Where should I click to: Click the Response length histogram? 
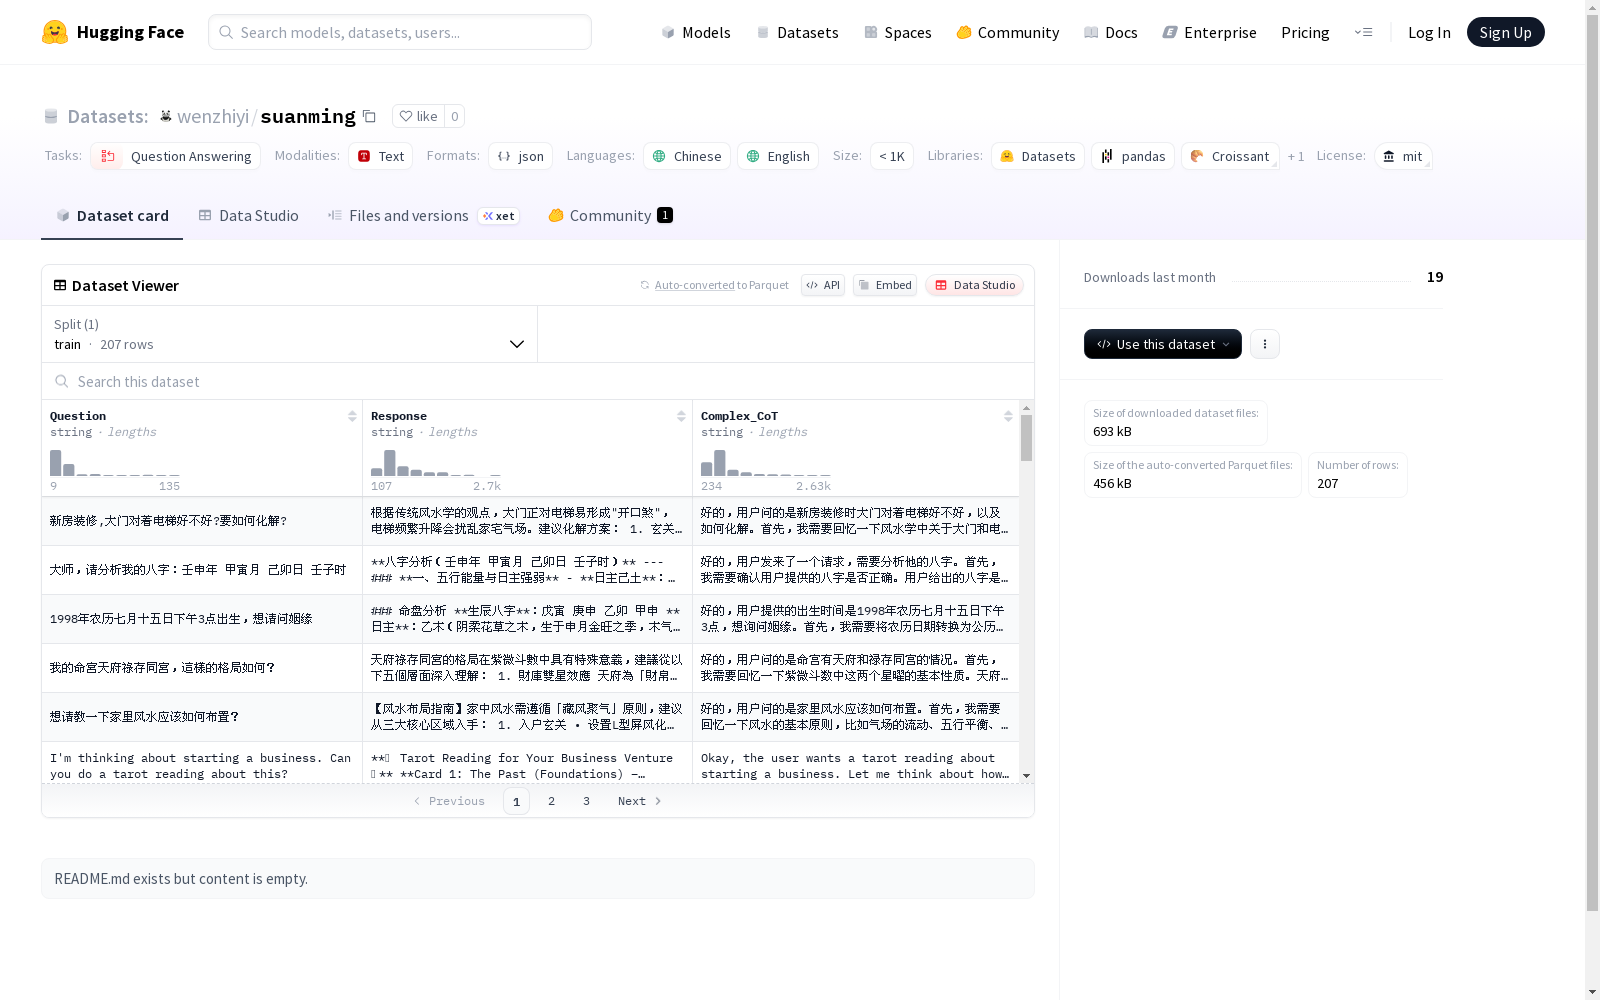436,462
